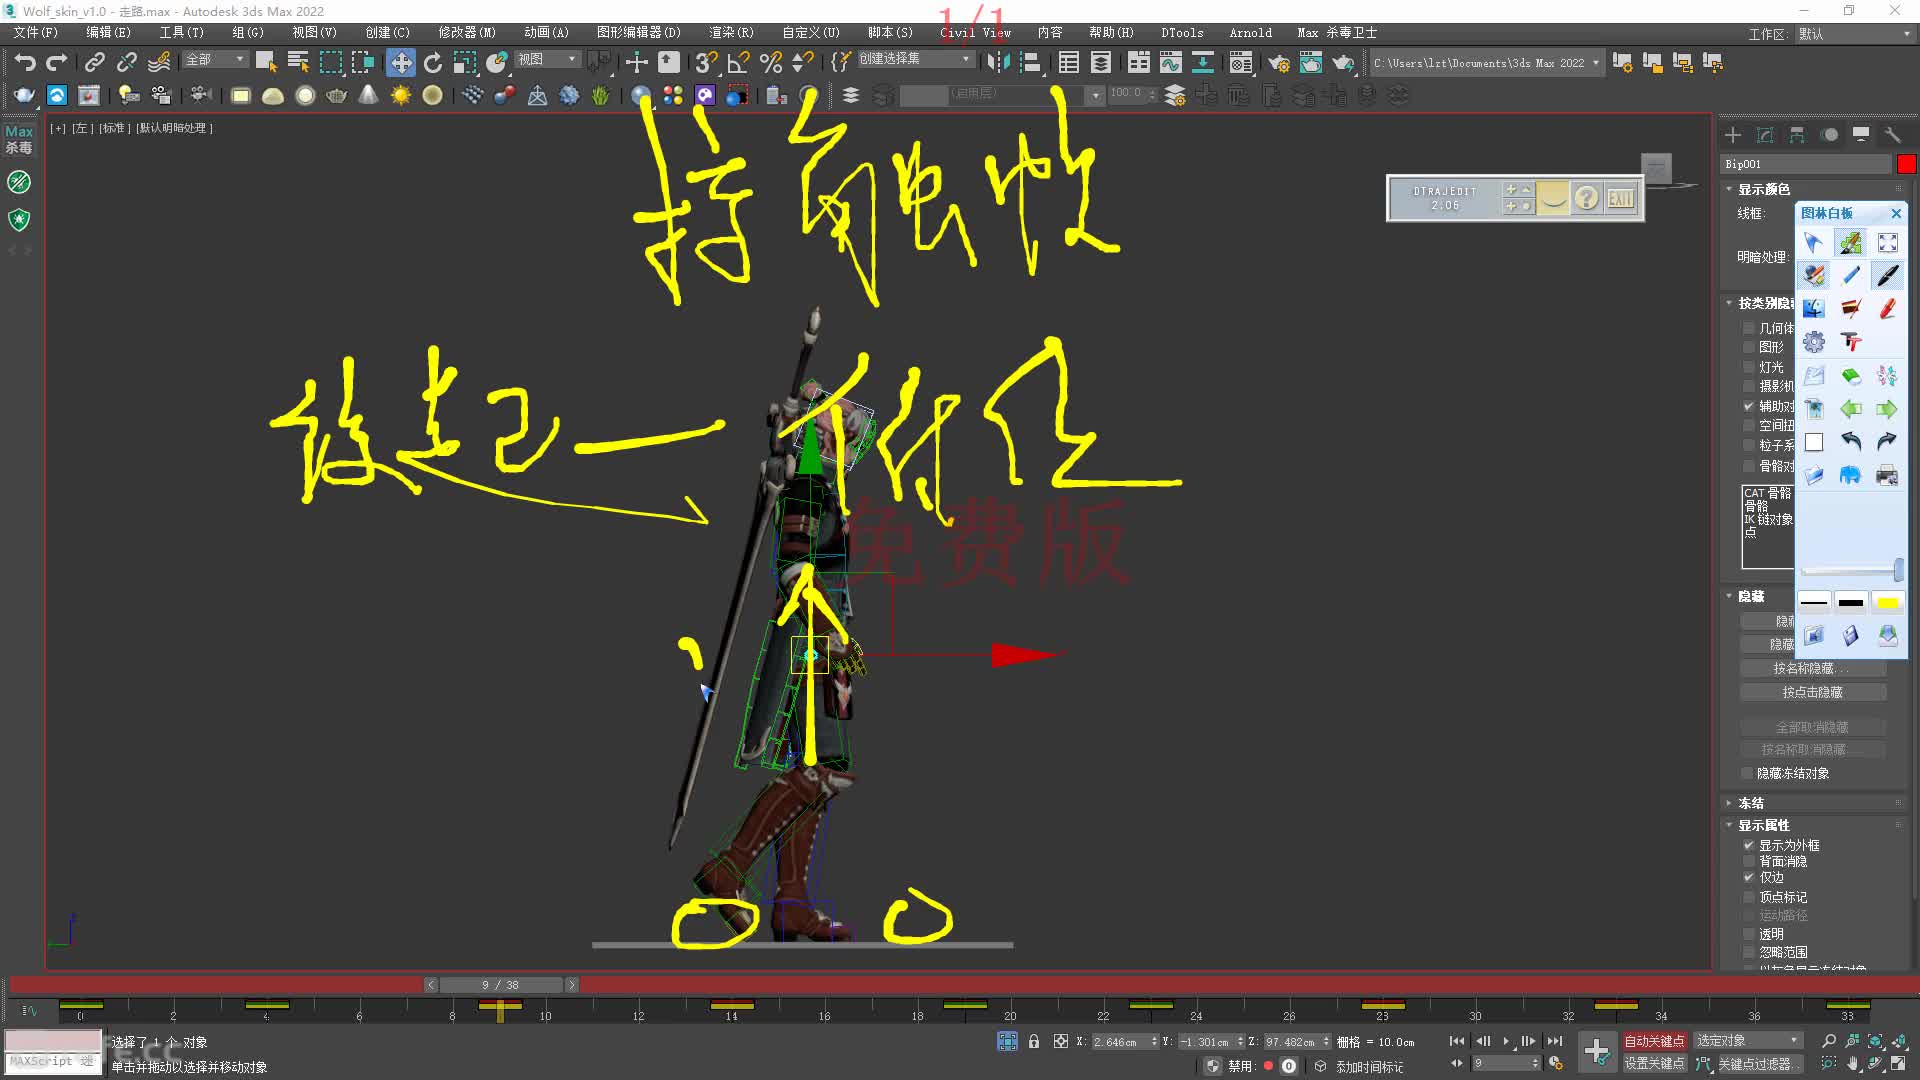Open the 创建选择集 dropdown

click(914, 60)
